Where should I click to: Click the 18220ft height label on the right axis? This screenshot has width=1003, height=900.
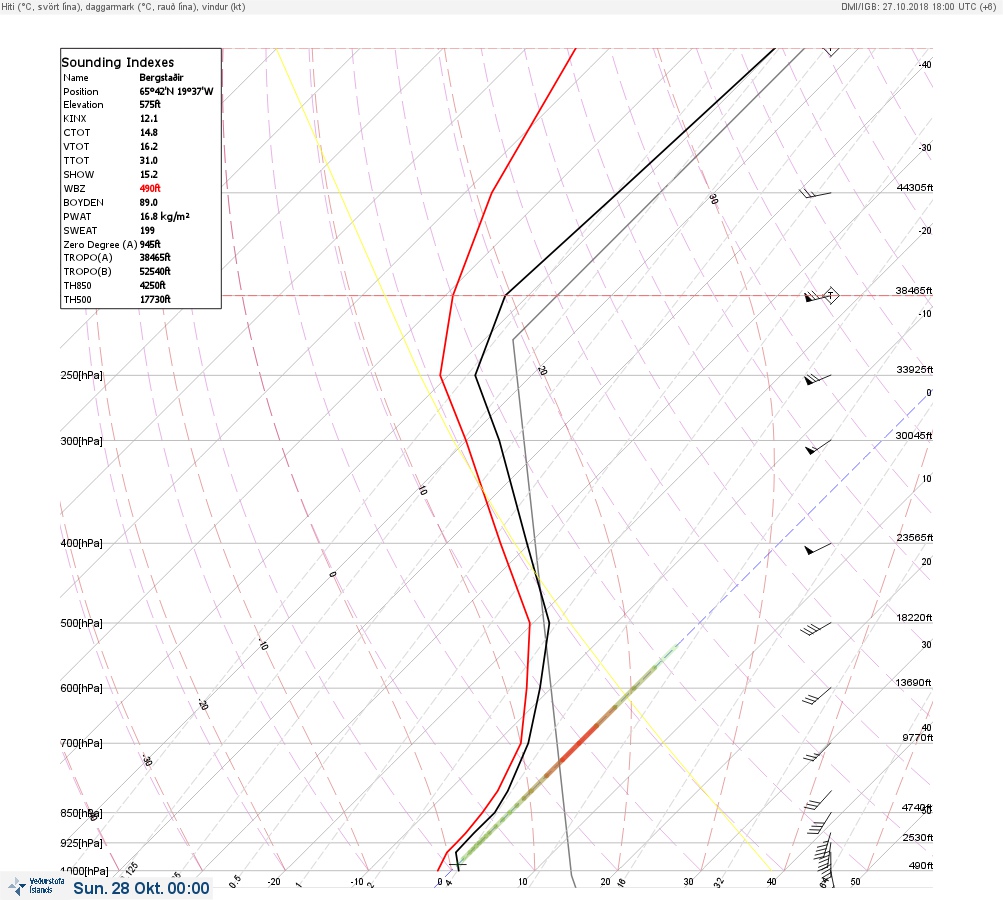tap(915, 617)
